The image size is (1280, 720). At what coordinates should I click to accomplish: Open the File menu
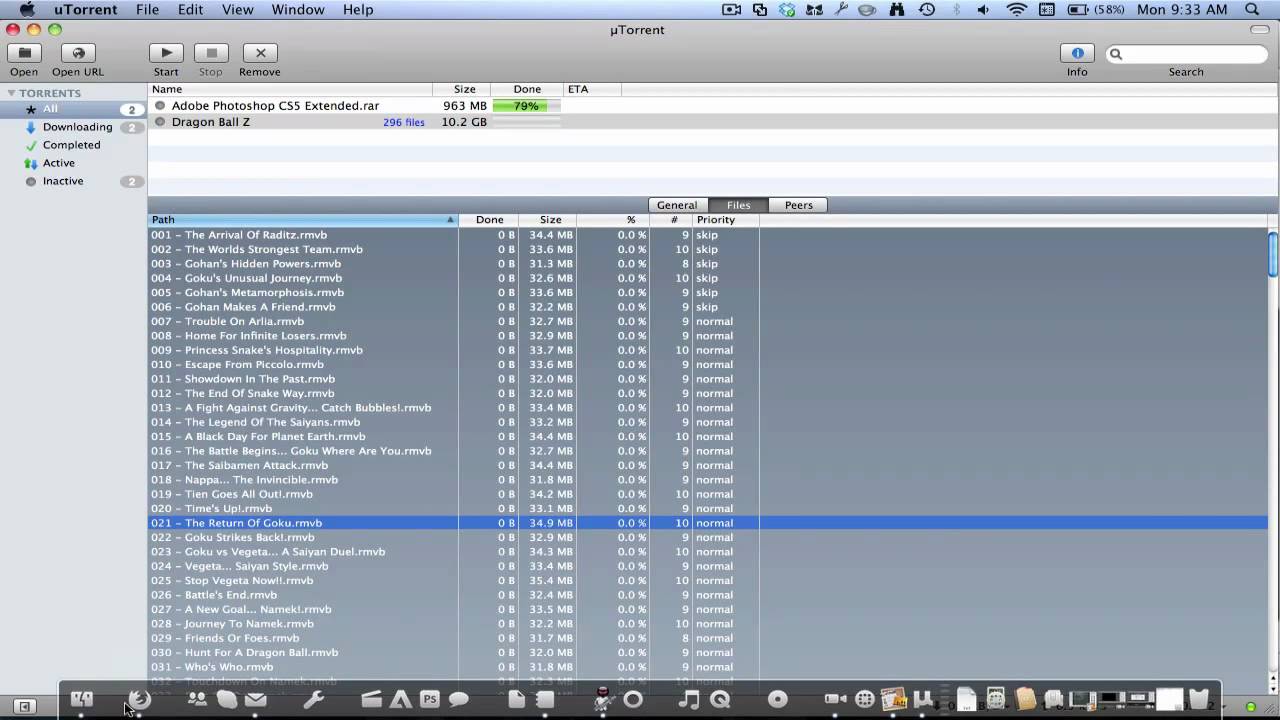pyautogui.click(x=147, y=9)
